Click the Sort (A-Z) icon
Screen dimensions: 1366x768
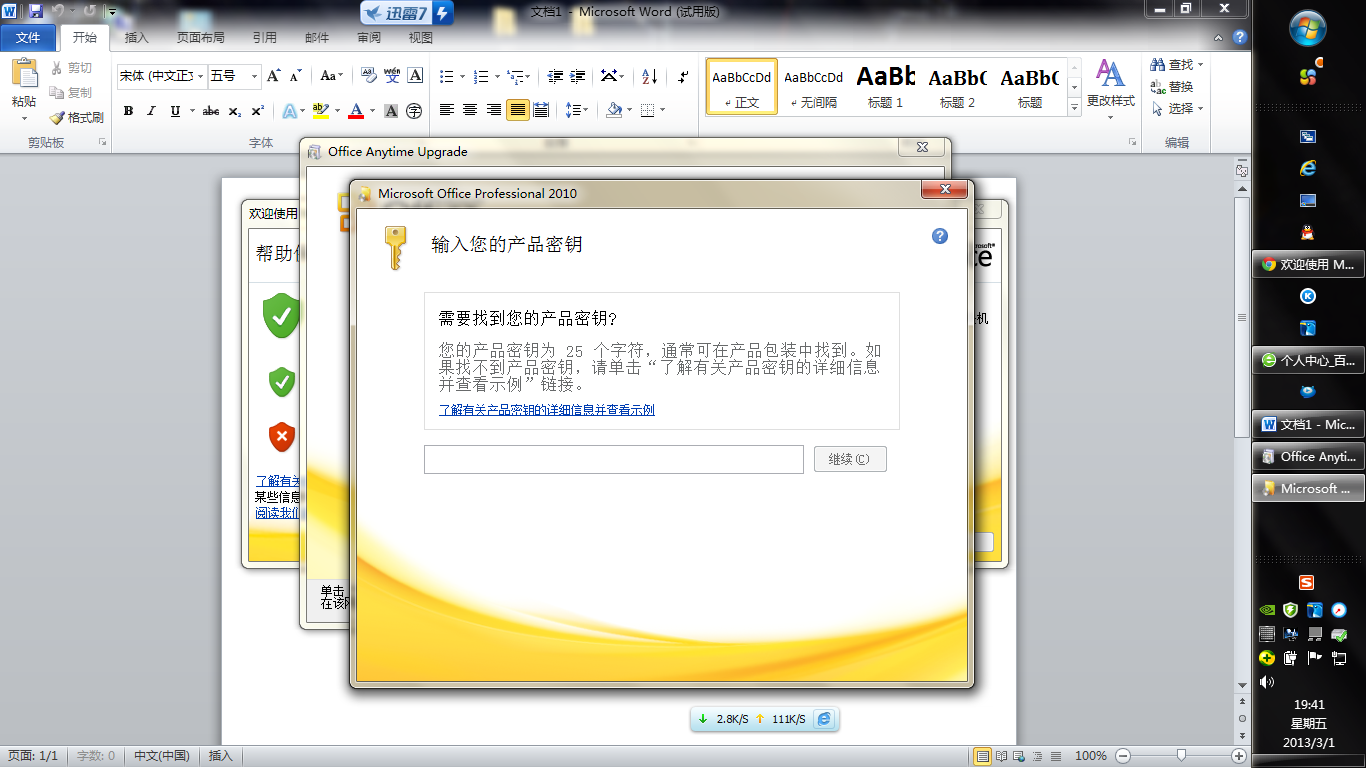[x=649, y=76]
